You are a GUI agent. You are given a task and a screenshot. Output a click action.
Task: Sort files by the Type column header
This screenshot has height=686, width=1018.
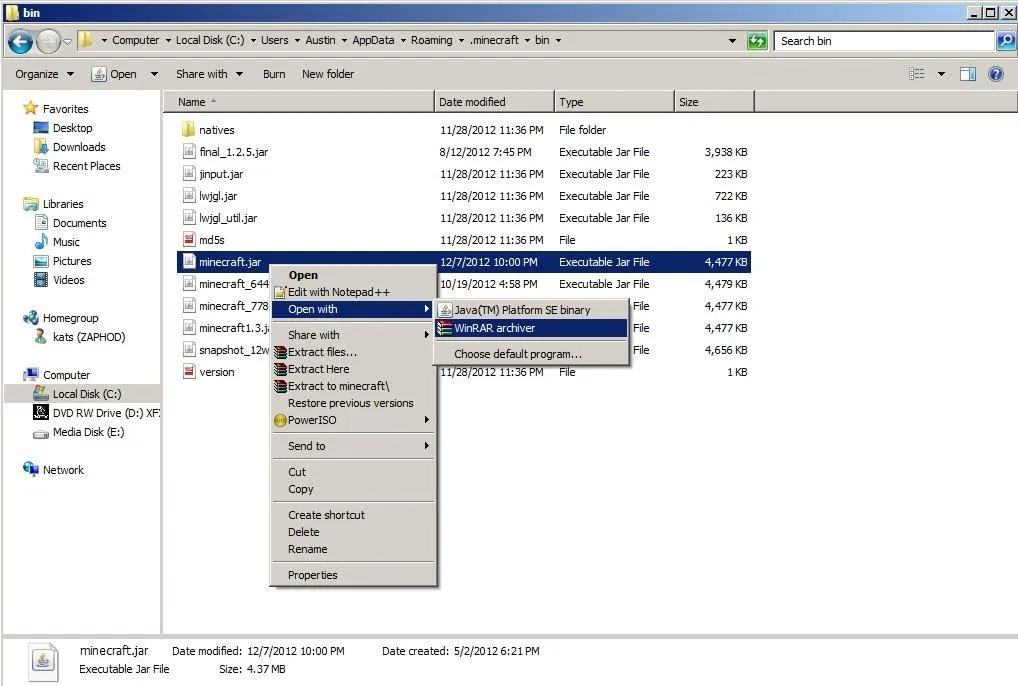coord(614,102)
